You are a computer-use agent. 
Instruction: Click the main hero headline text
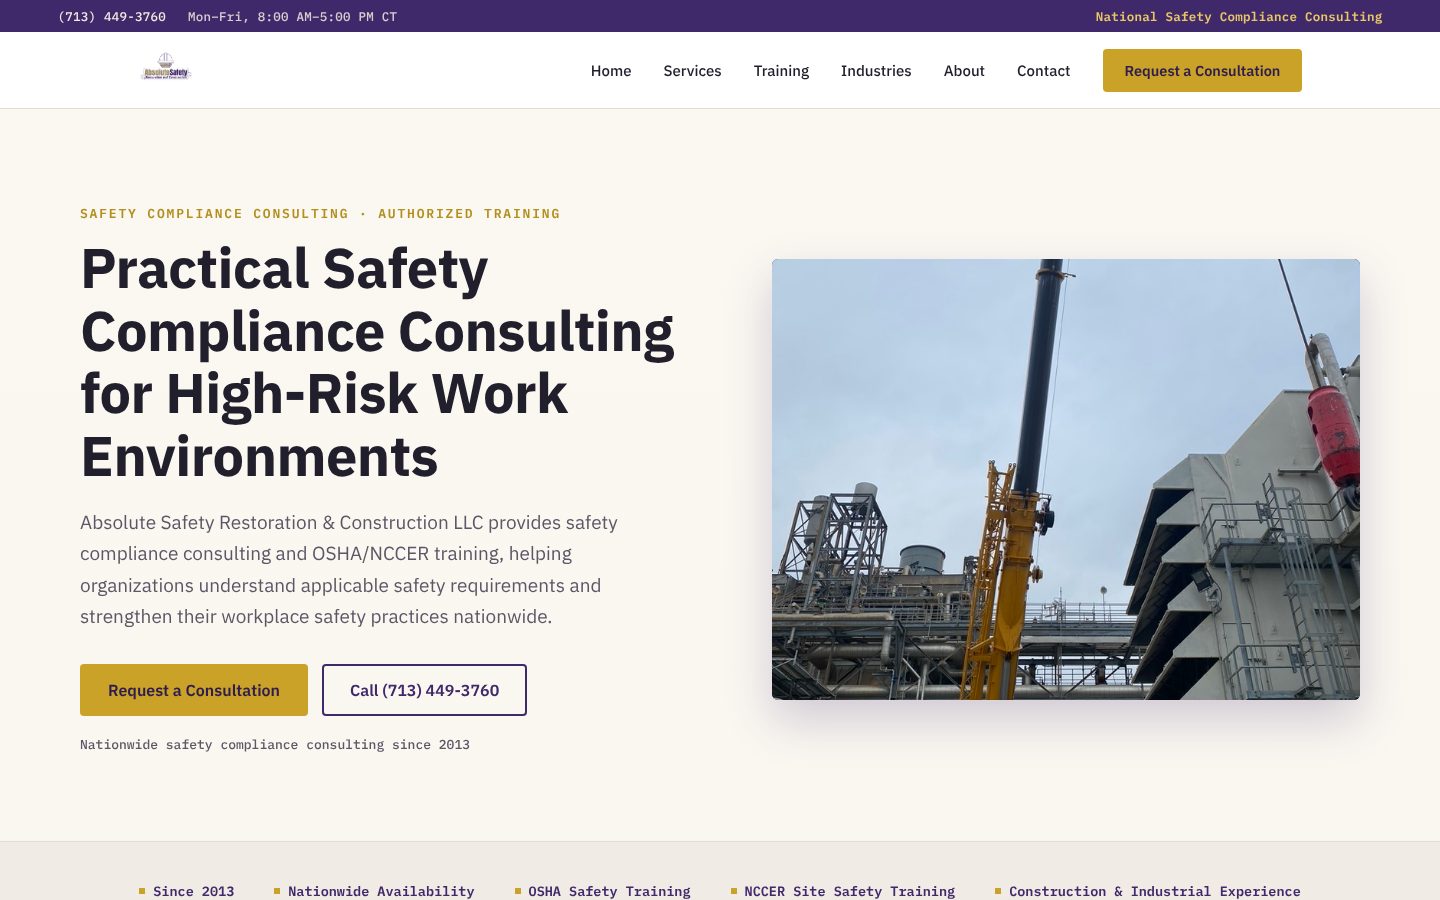click(378, 363)
